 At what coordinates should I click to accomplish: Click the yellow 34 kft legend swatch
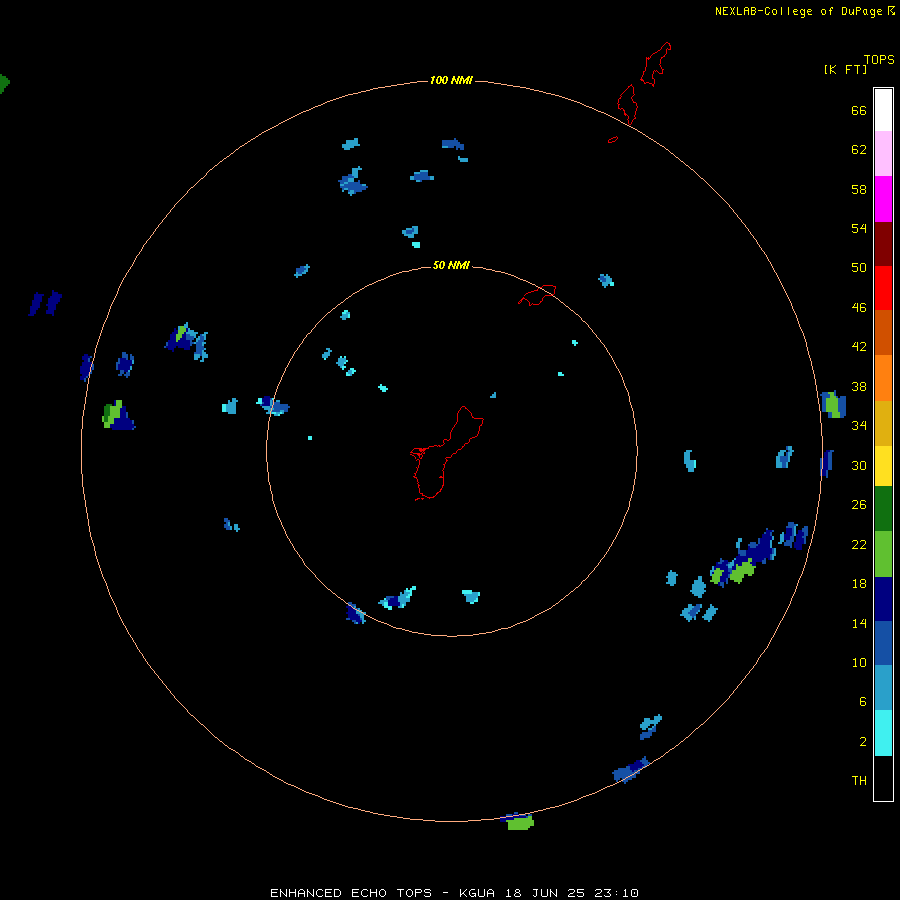(883, 466)
